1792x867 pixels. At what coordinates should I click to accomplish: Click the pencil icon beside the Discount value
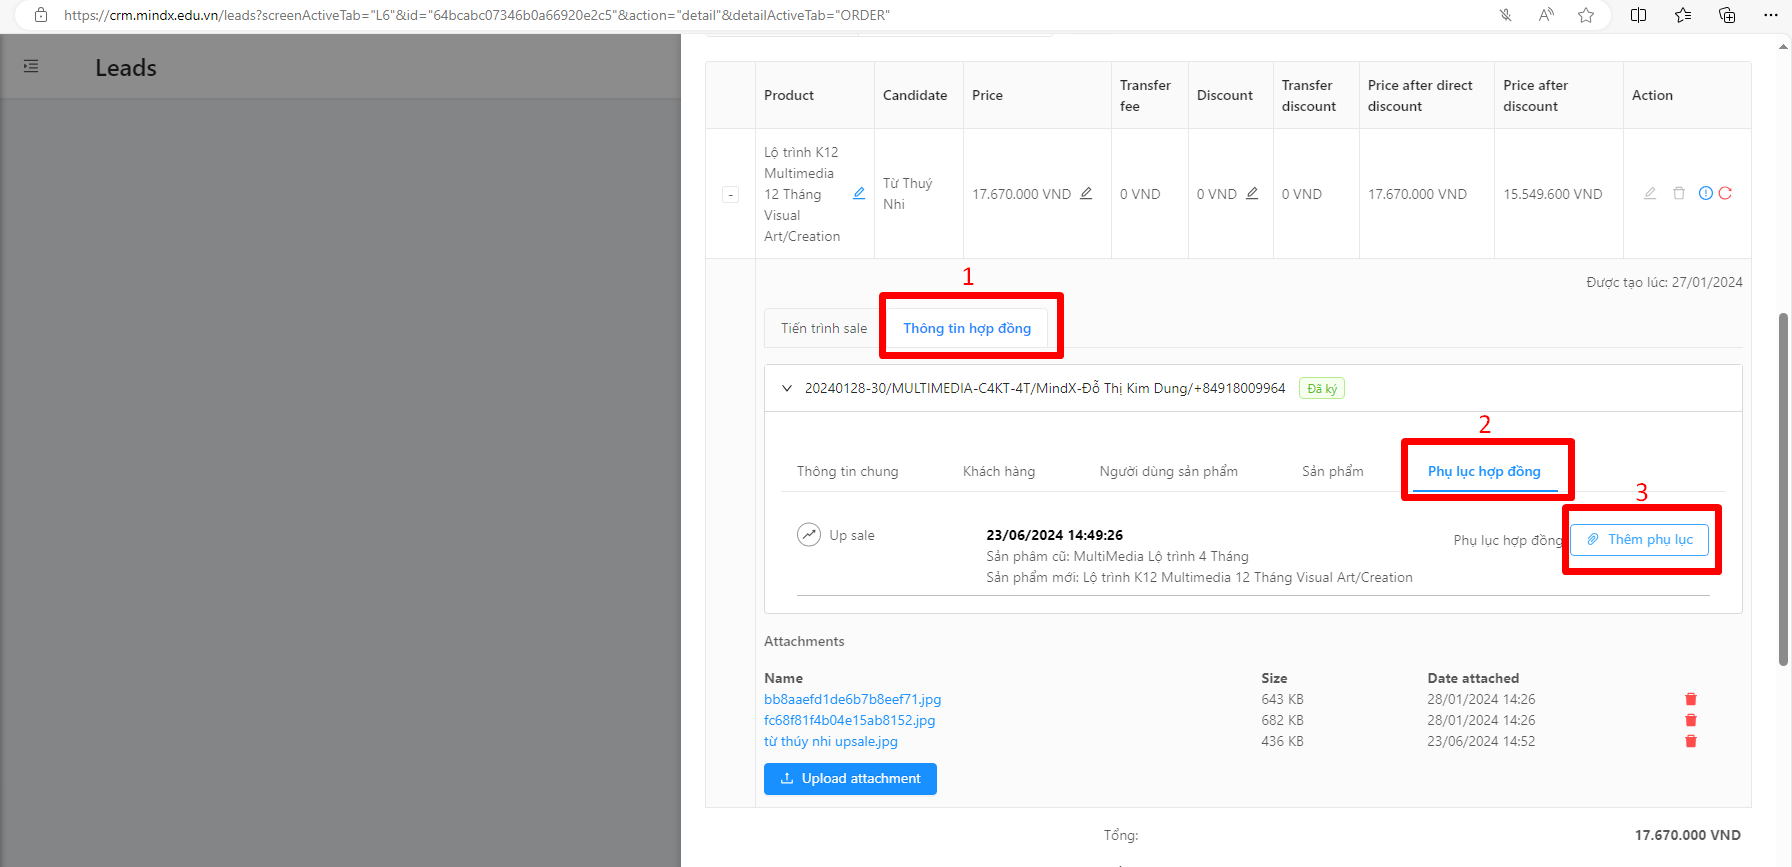(1252, 194)
